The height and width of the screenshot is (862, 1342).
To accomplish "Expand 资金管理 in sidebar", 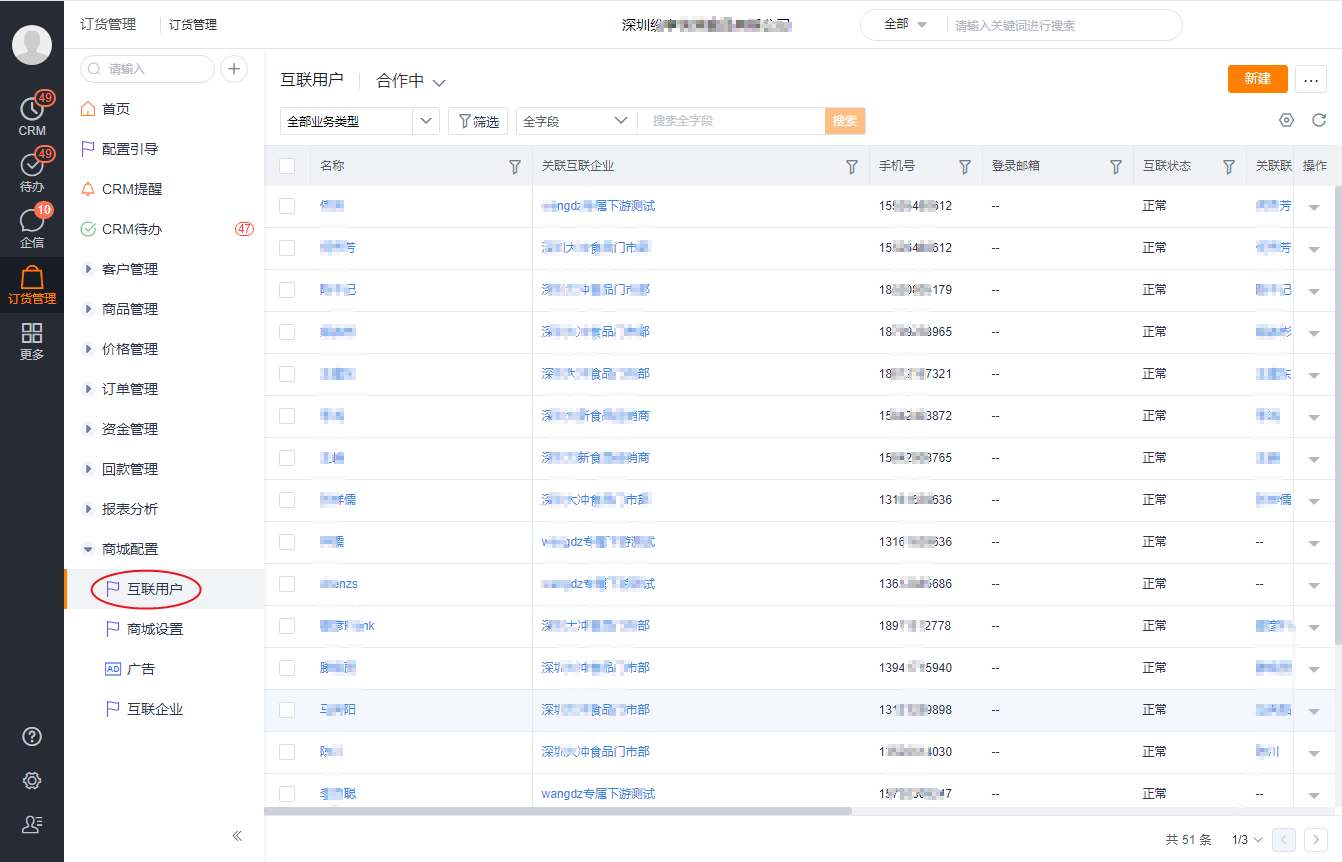I will point(88,429).
